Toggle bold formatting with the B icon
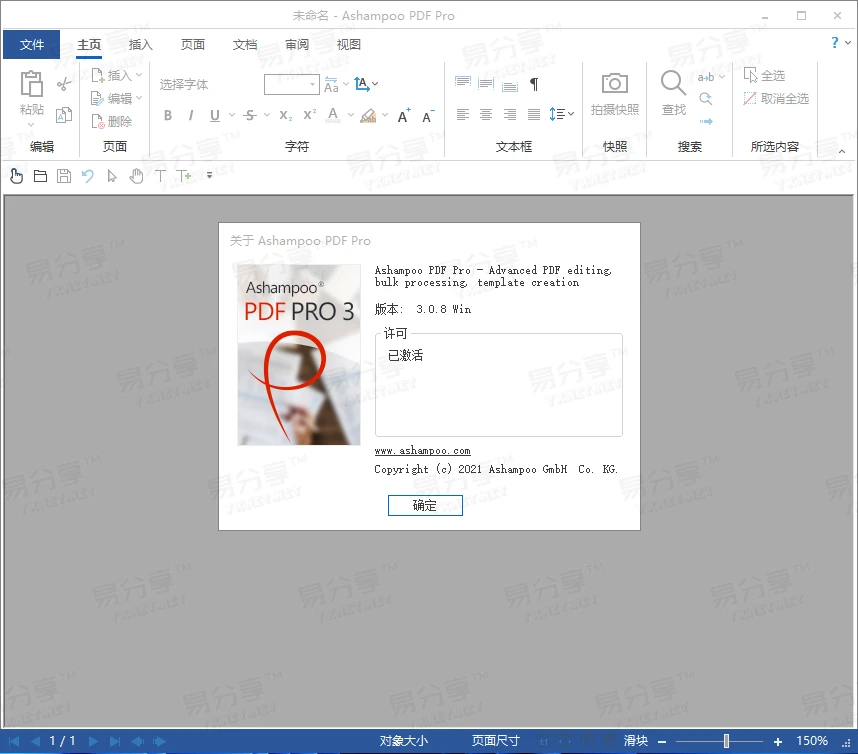This screenshot has width=858, height=754. click(168, 115)
